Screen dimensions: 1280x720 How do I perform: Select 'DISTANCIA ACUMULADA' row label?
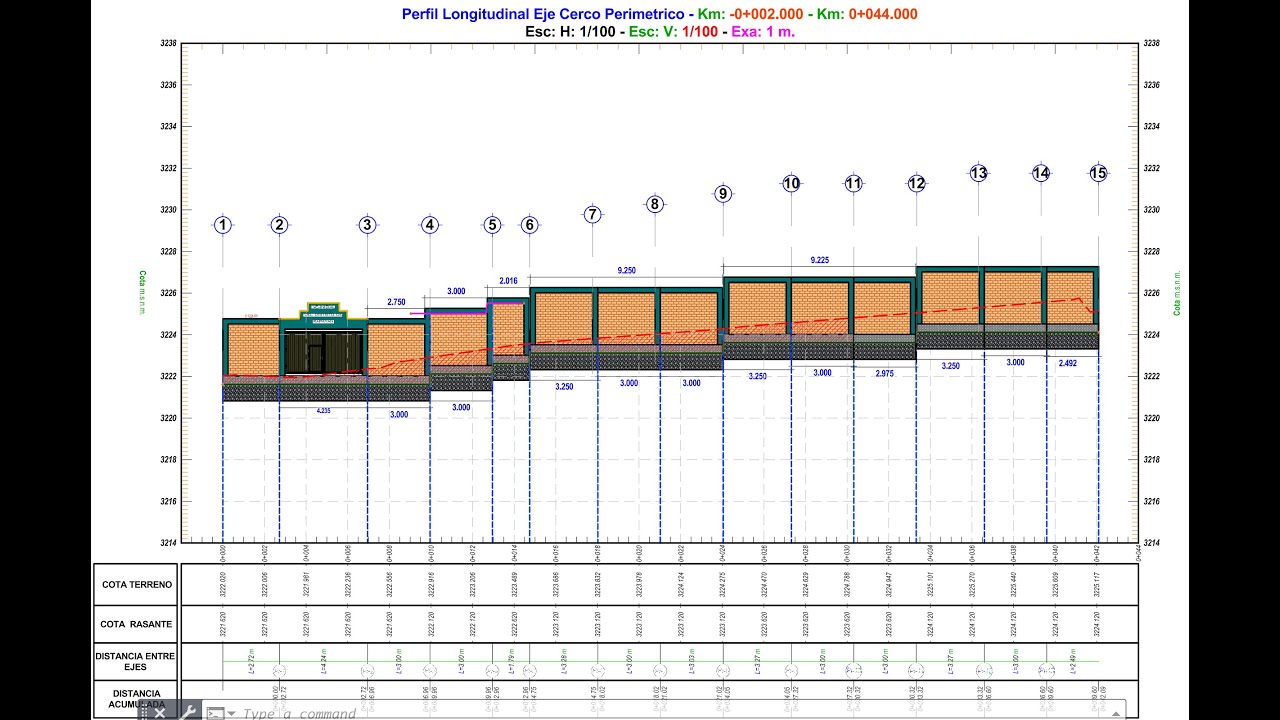click(137, 698)
